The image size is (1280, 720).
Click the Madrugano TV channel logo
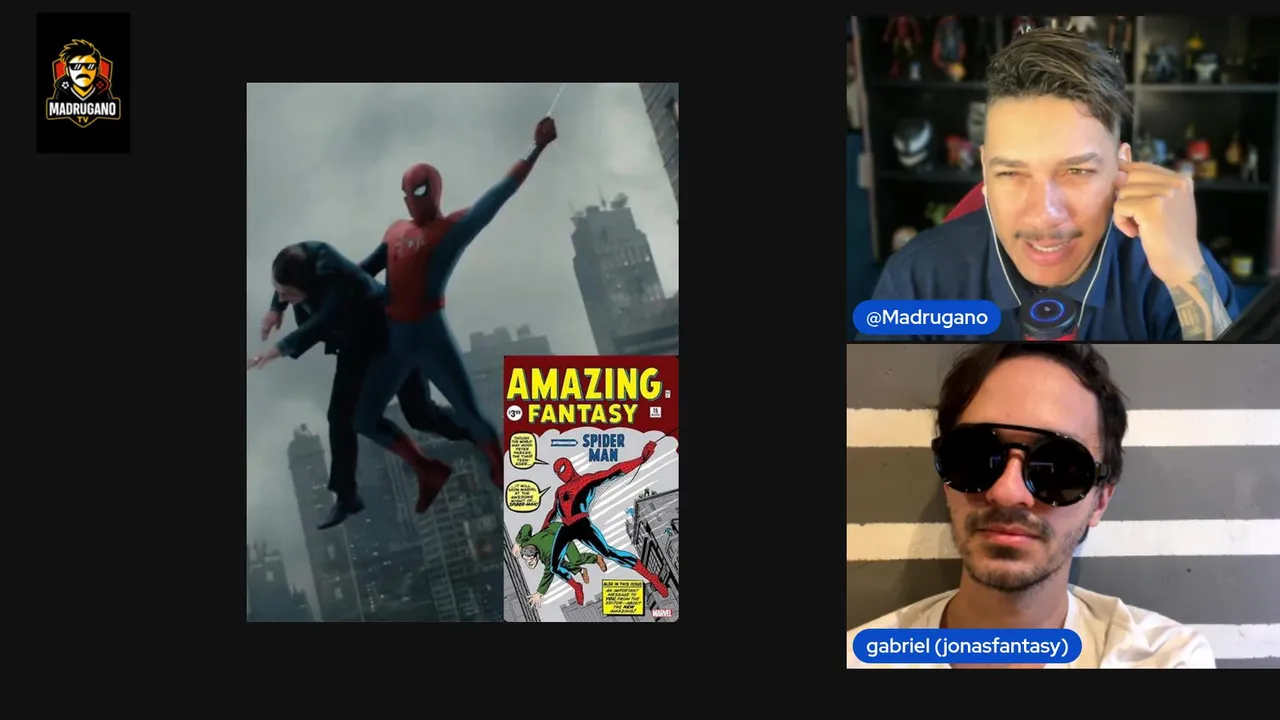83,83
